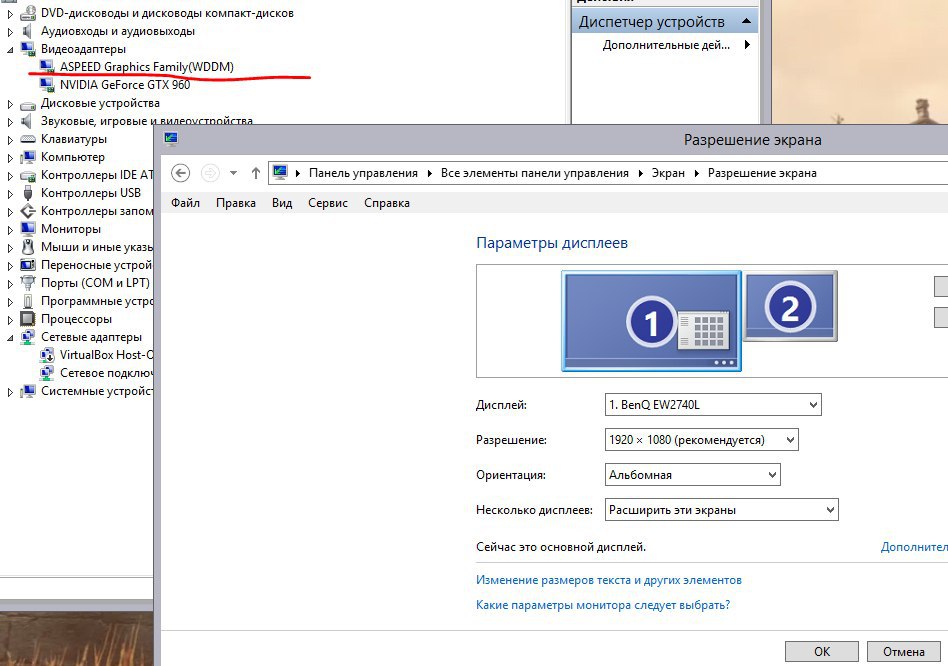Open the Файл menu
This screenshot has height=666, width=948.
[185, 203]
